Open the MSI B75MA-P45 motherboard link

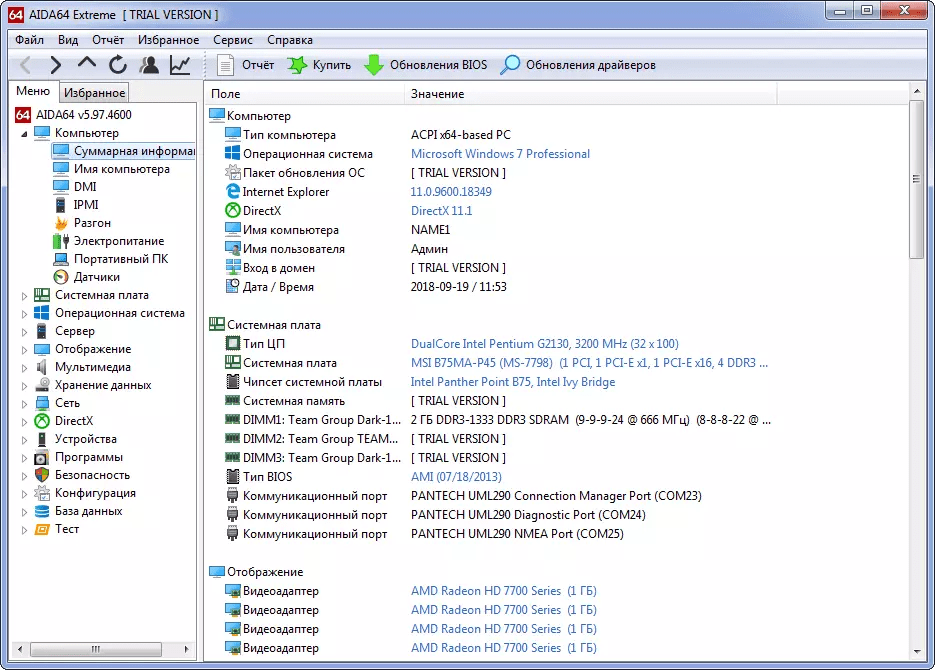point(589,363)
